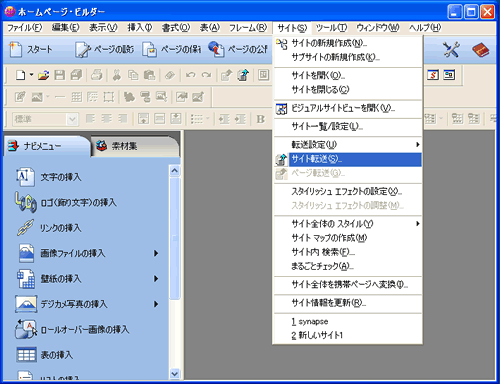Image resolution: width=500 pixels, height=384 pixels.
Task: Toggle the Bold B formatting button
Action: 260,119
